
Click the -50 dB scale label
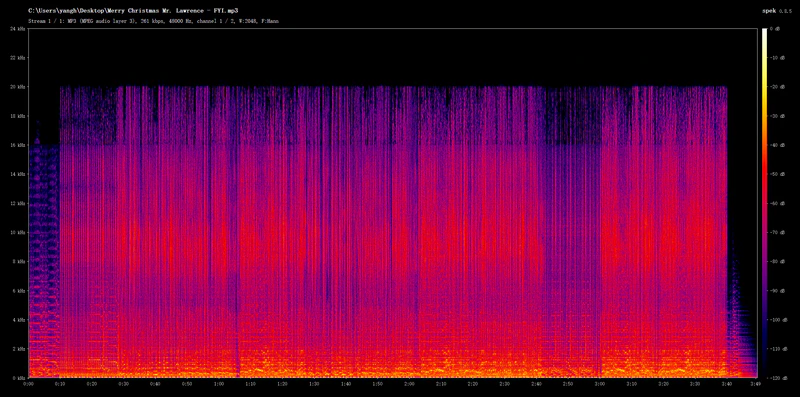pos(778,174)
